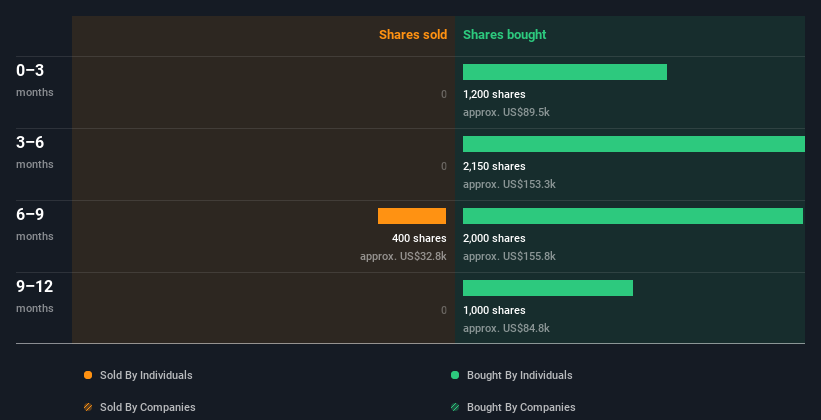Click the zero sold value in 0–3 months row
This screenshot has width=821, height=420.
444,94
